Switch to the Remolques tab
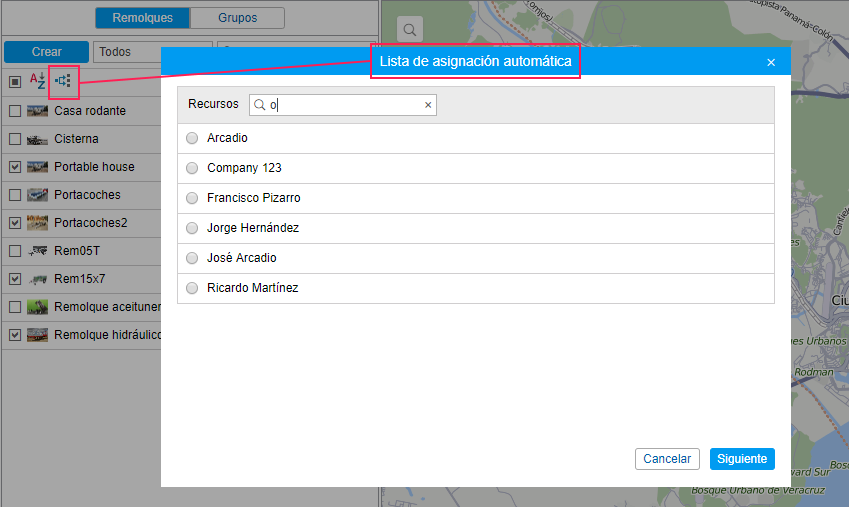 (x=142, y=18)
